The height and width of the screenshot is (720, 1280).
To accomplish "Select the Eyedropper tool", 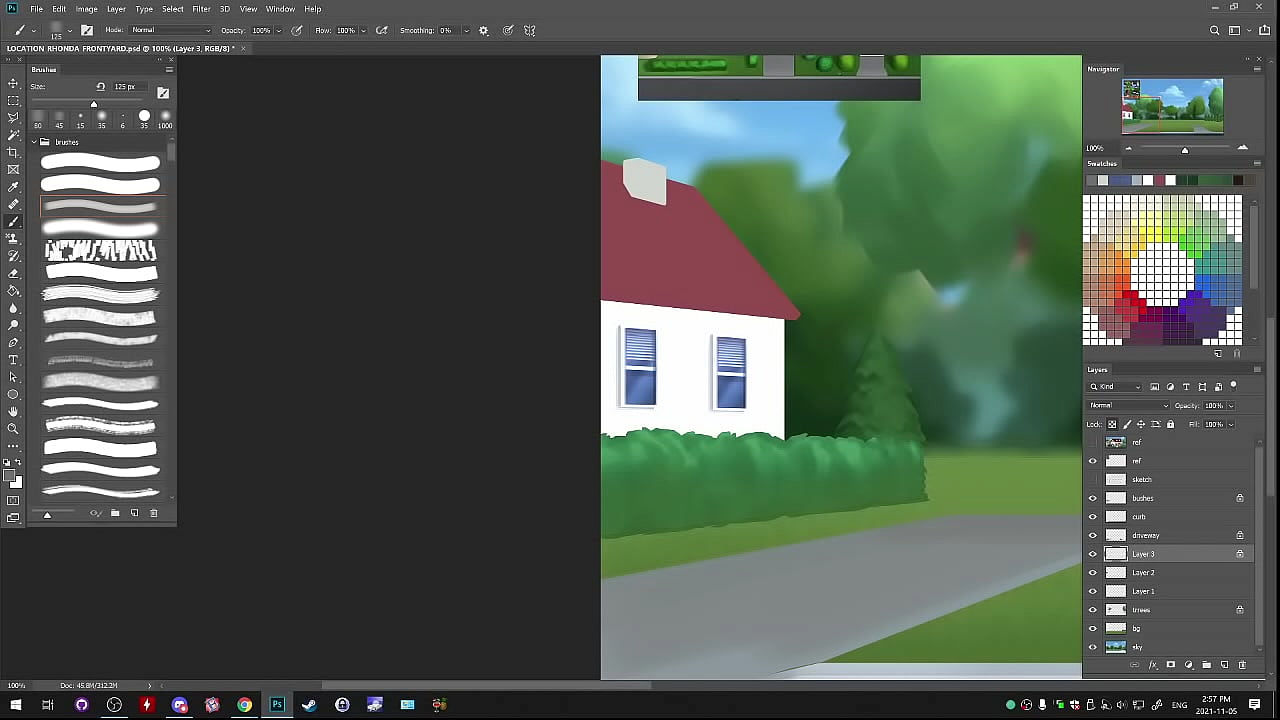I will (x=13, y=187).
